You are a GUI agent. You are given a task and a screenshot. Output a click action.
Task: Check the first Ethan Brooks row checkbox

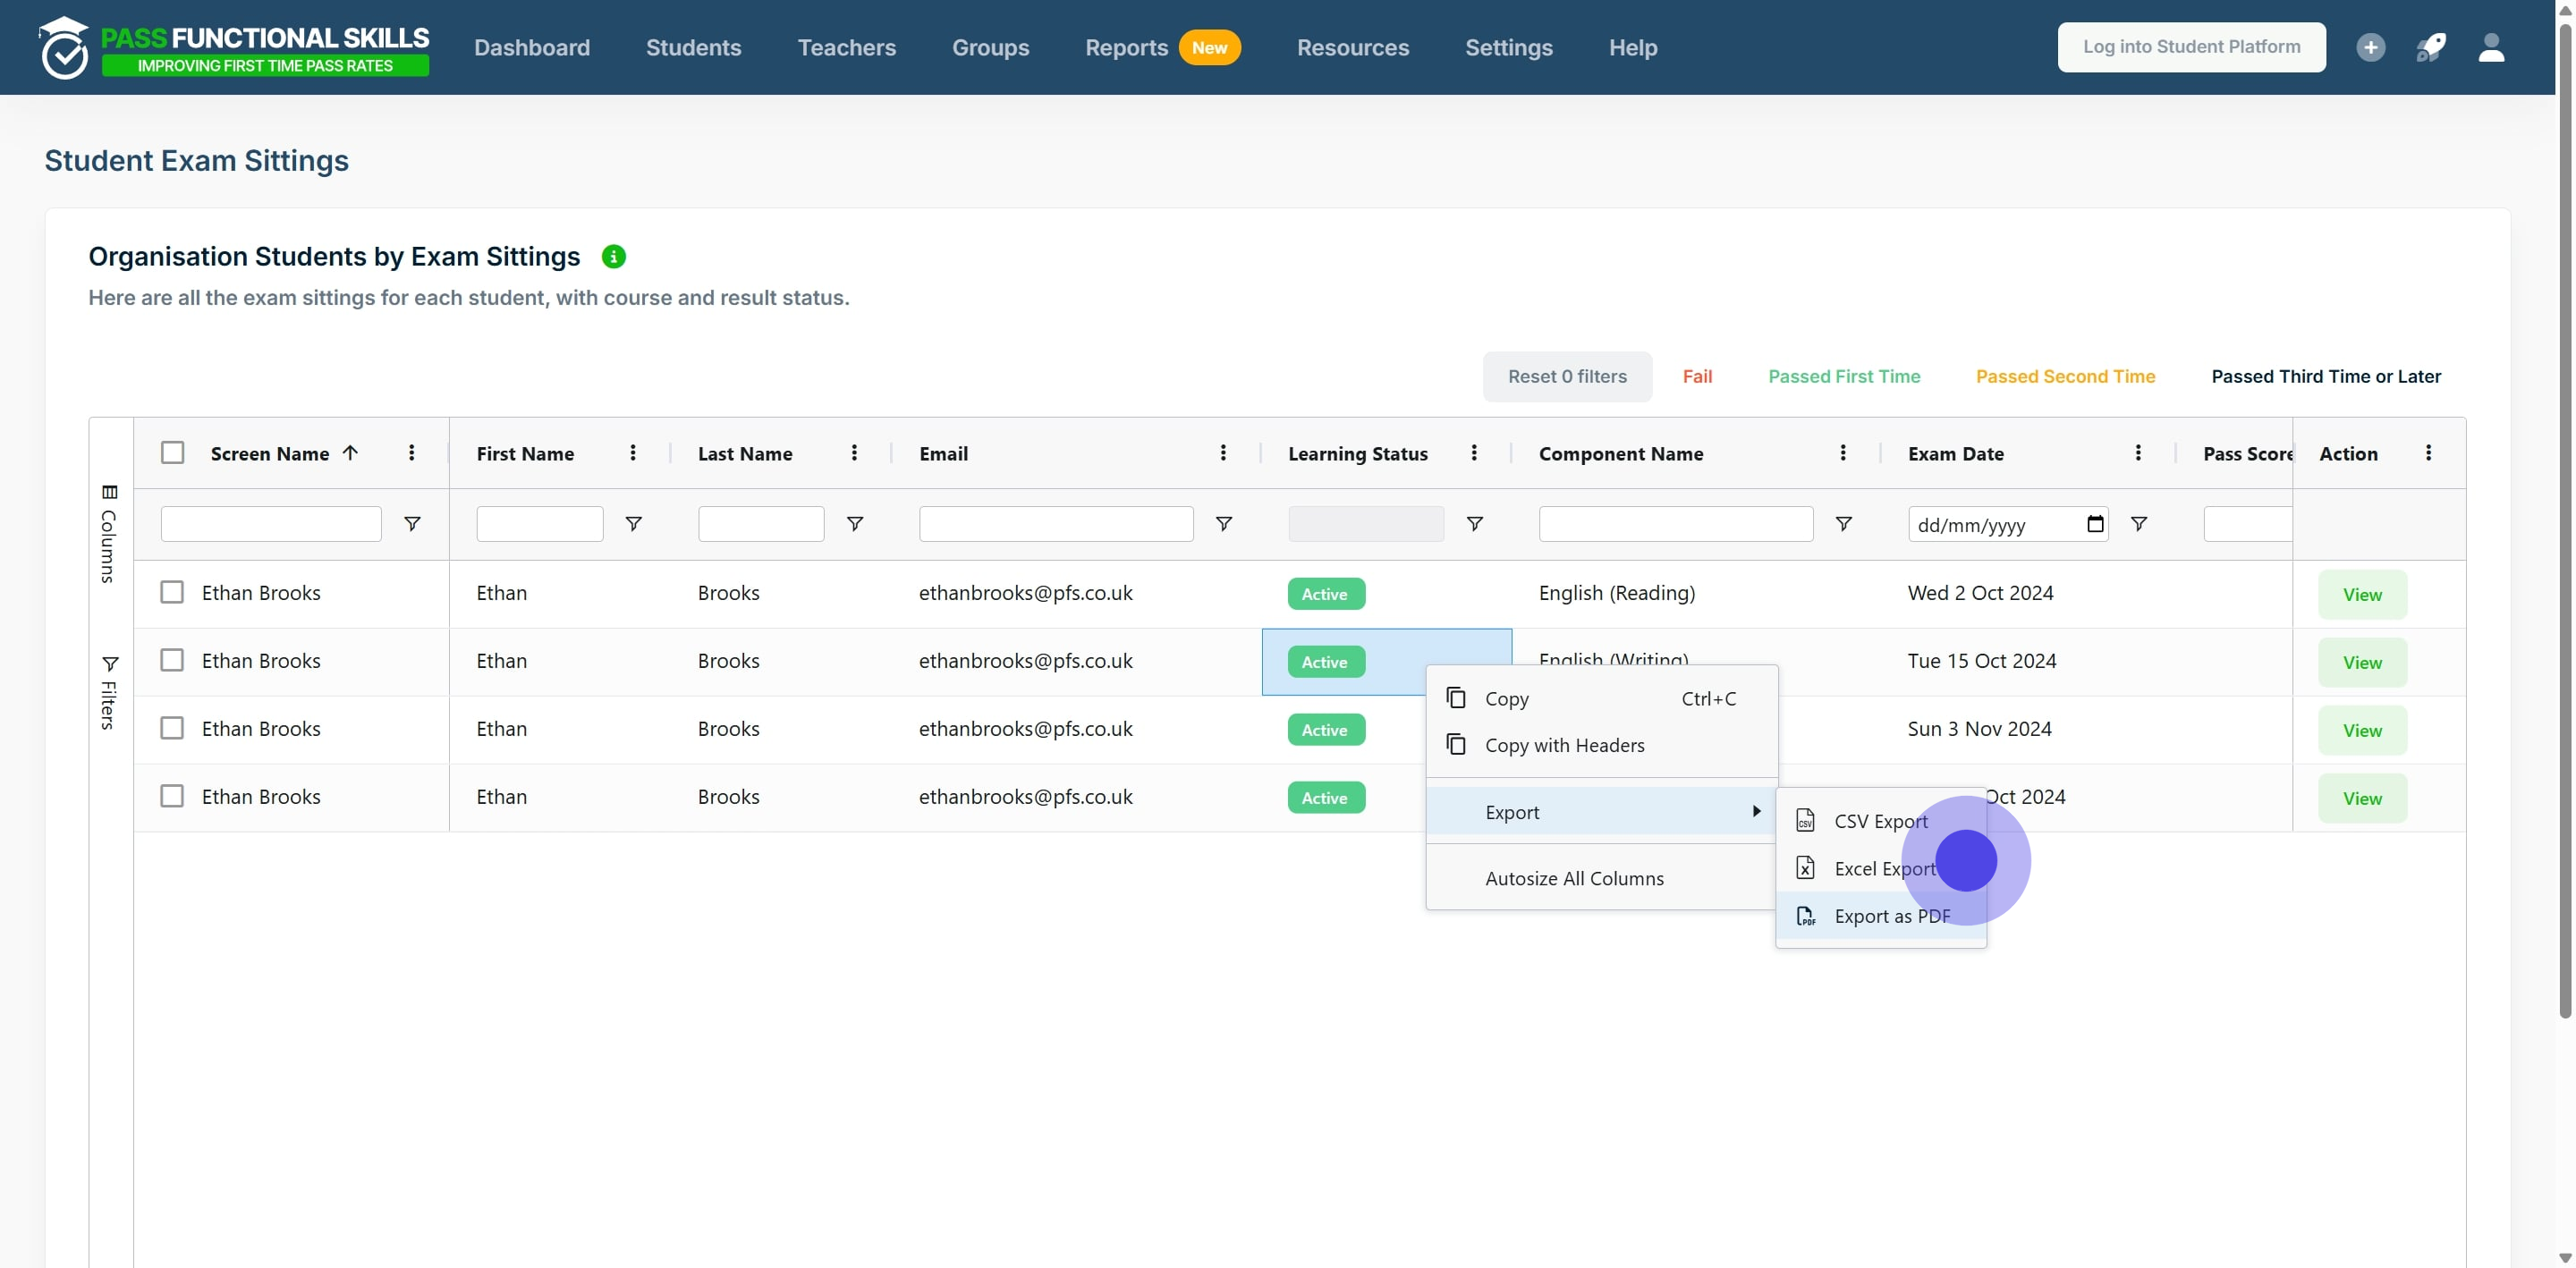(173, 592)
